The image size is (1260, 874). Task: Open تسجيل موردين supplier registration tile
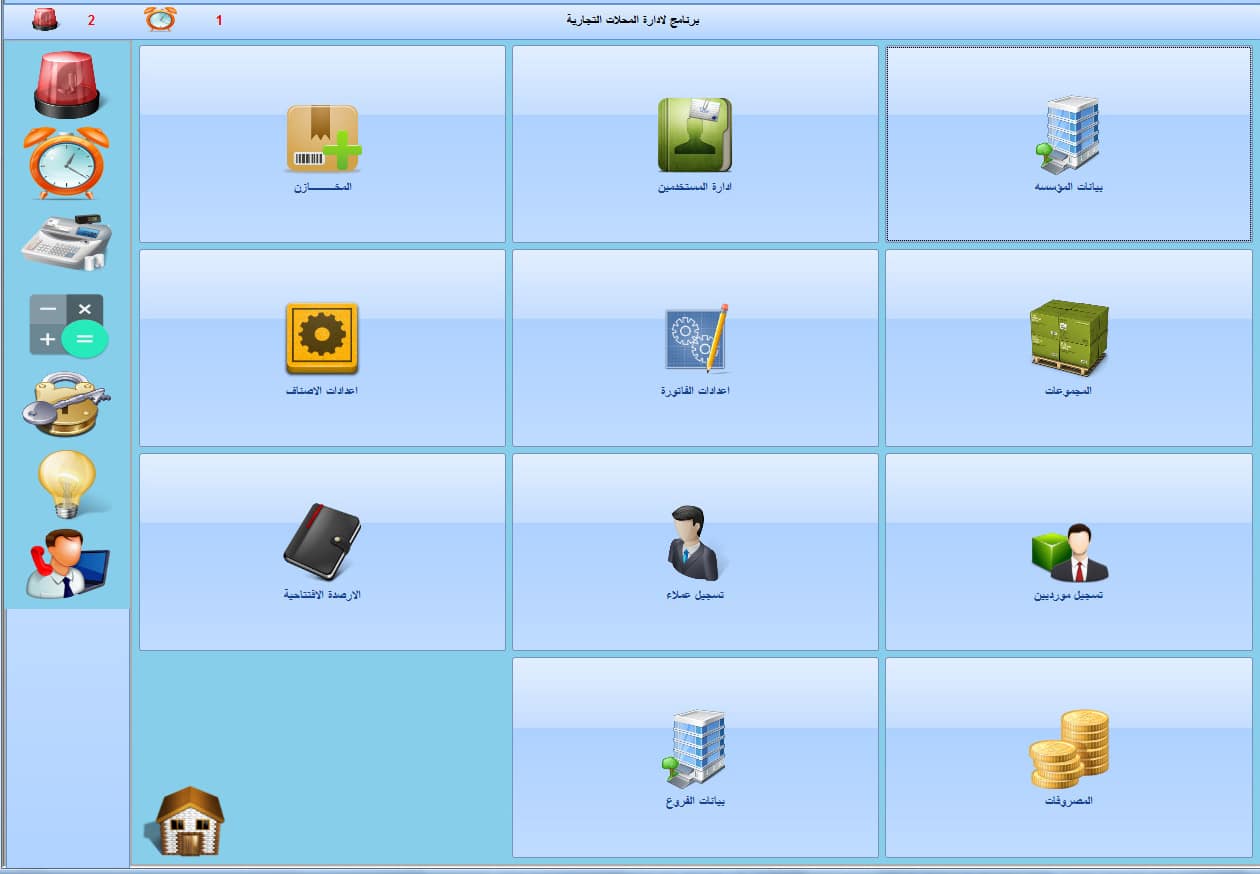coord(1068,552)
